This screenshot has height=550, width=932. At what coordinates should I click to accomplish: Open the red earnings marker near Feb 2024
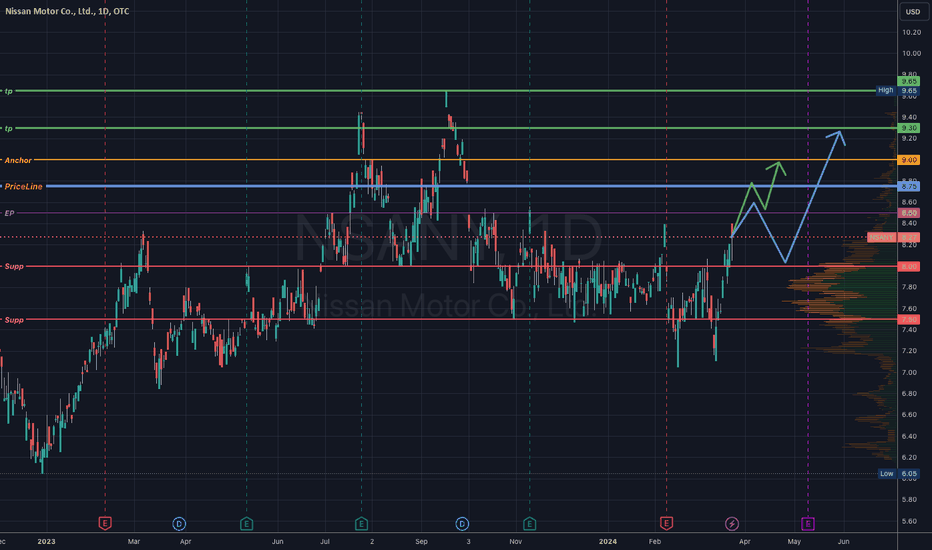[666, 523]
